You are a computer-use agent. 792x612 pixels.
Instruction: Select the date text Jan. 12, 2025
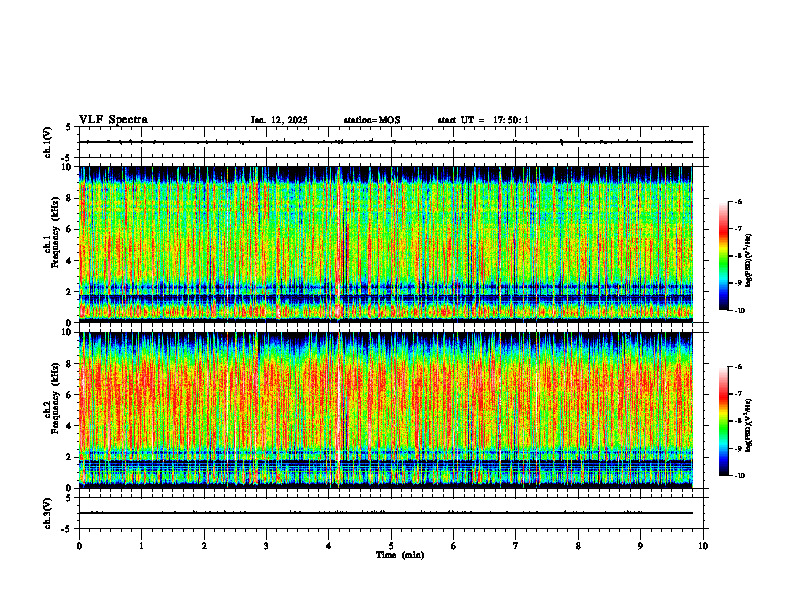pos(279,120)
